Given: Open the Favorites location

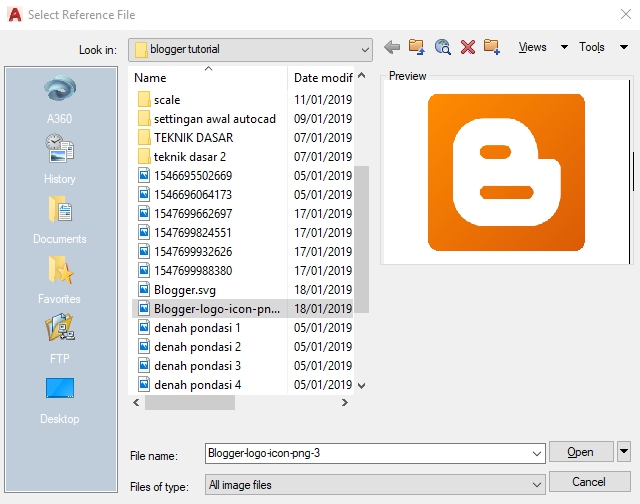Looking at the screenshot, I should [x=60, y=280].
